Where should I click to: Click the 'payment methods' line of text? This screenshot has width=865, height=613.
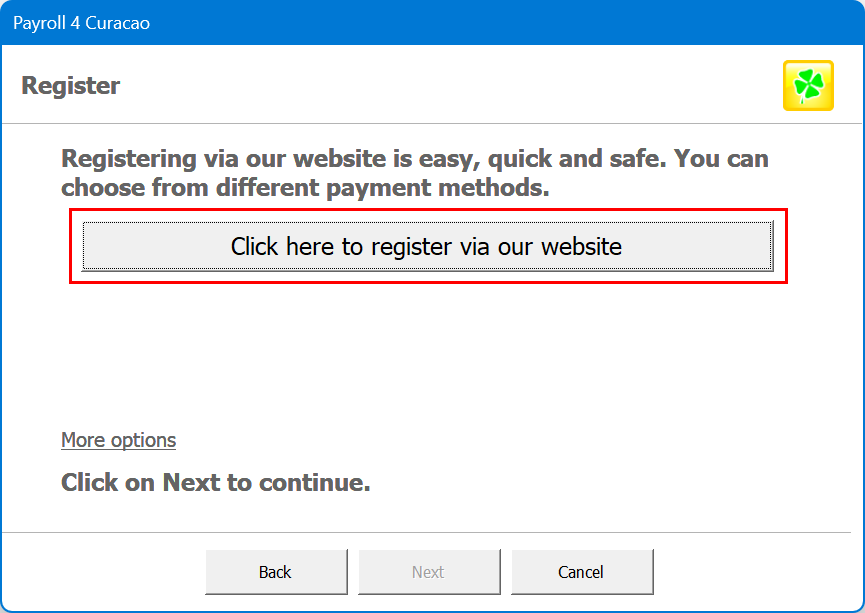pos(305,188)
